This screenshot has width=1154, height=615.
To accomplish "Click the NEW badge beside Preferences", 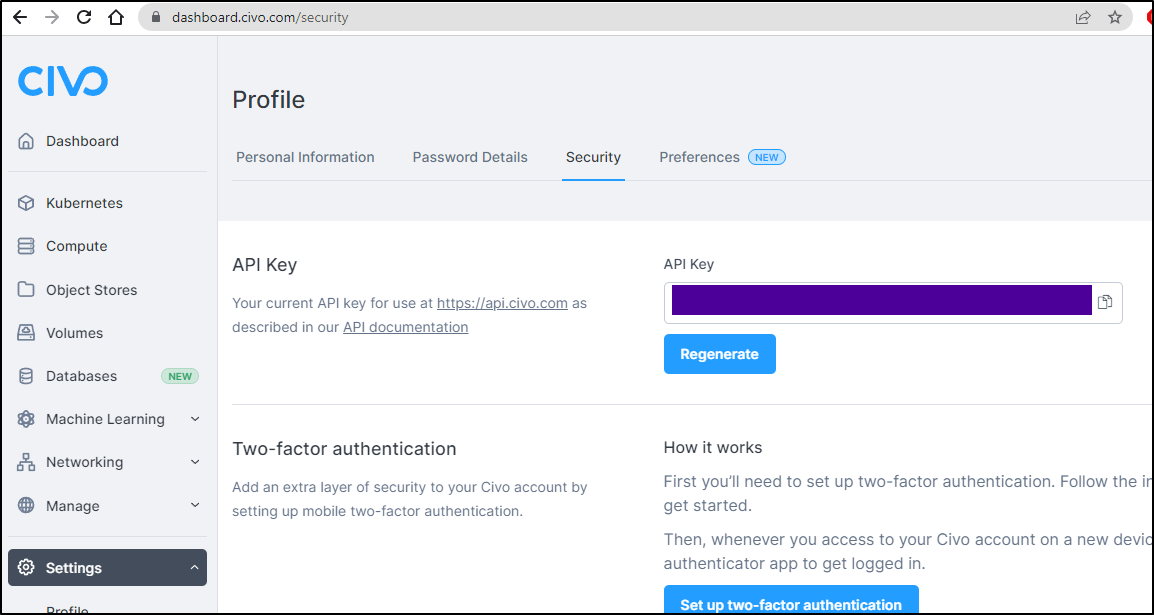I will [767, 157].
